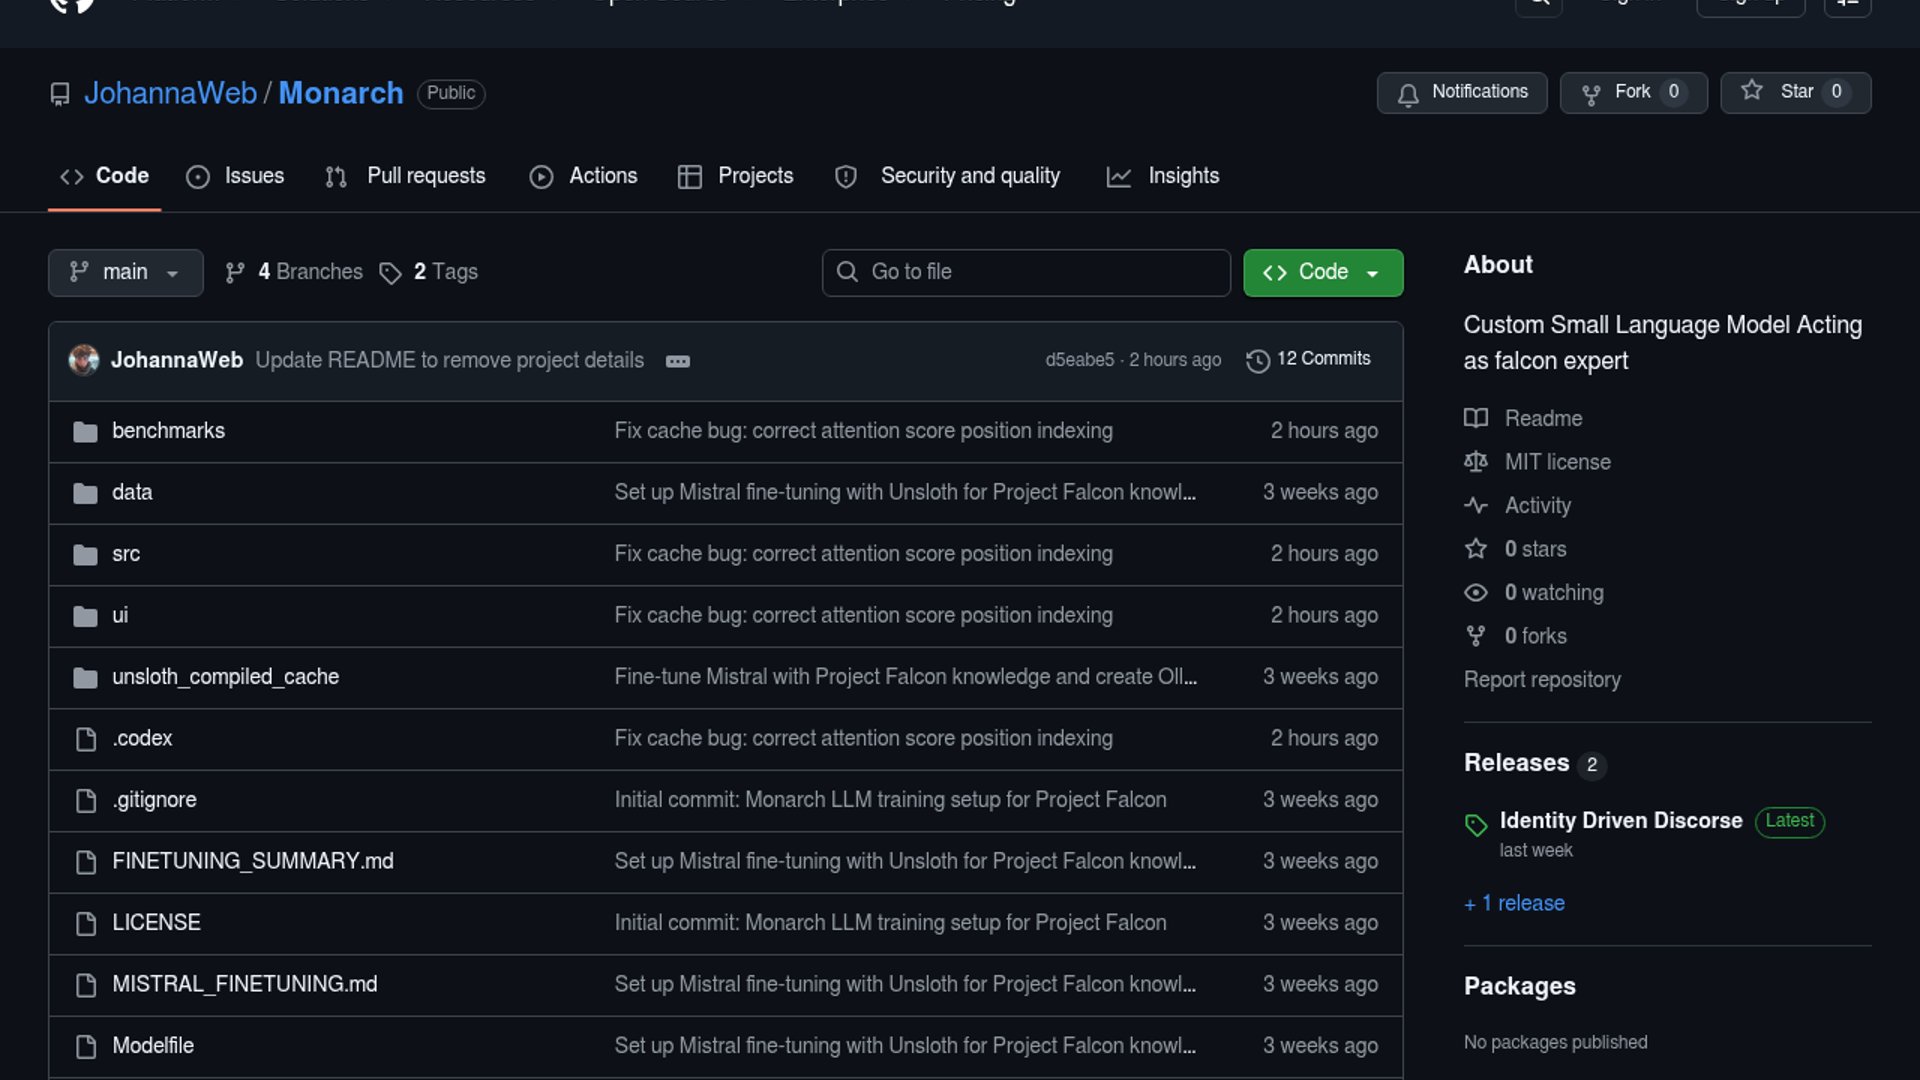Open the benchmarks folder
The width and height of the screenshot is (1920, 1080).
(168, 431)
